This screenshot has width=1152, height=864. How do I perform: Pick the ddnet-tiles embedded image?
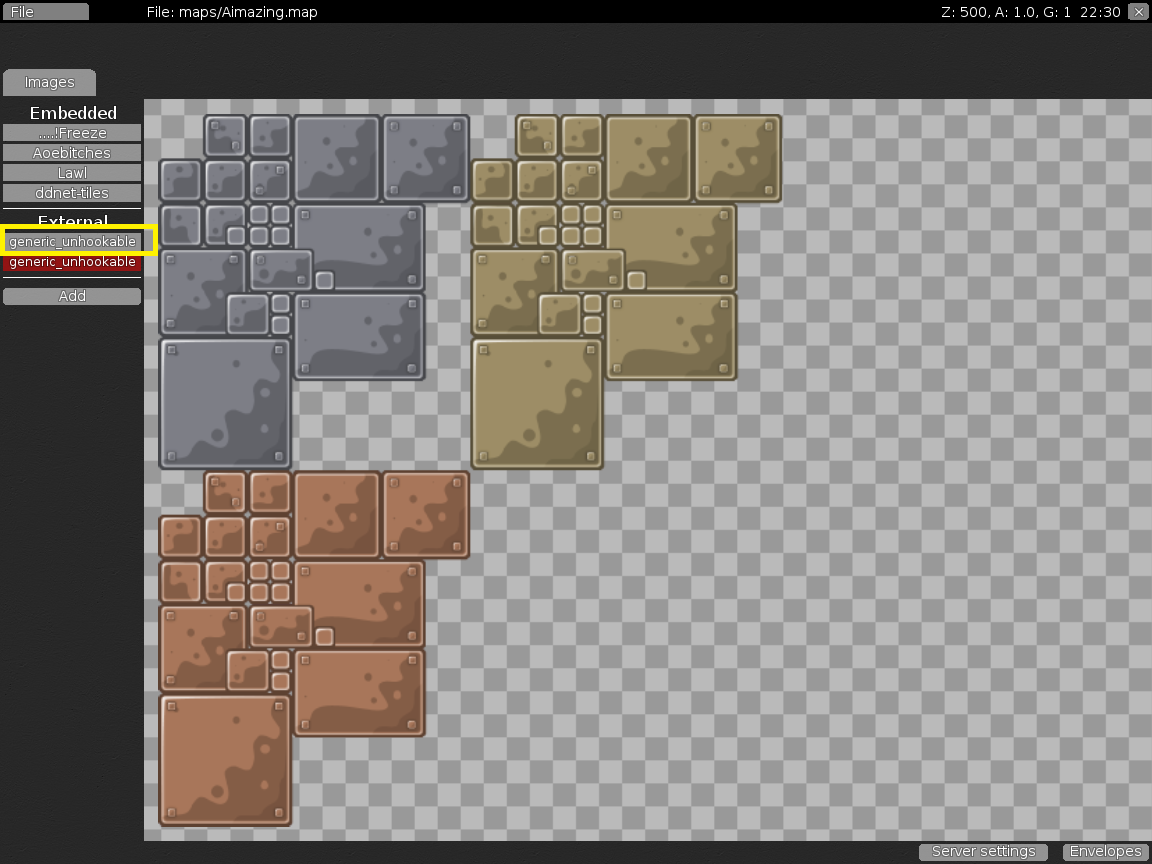(72, 193)
